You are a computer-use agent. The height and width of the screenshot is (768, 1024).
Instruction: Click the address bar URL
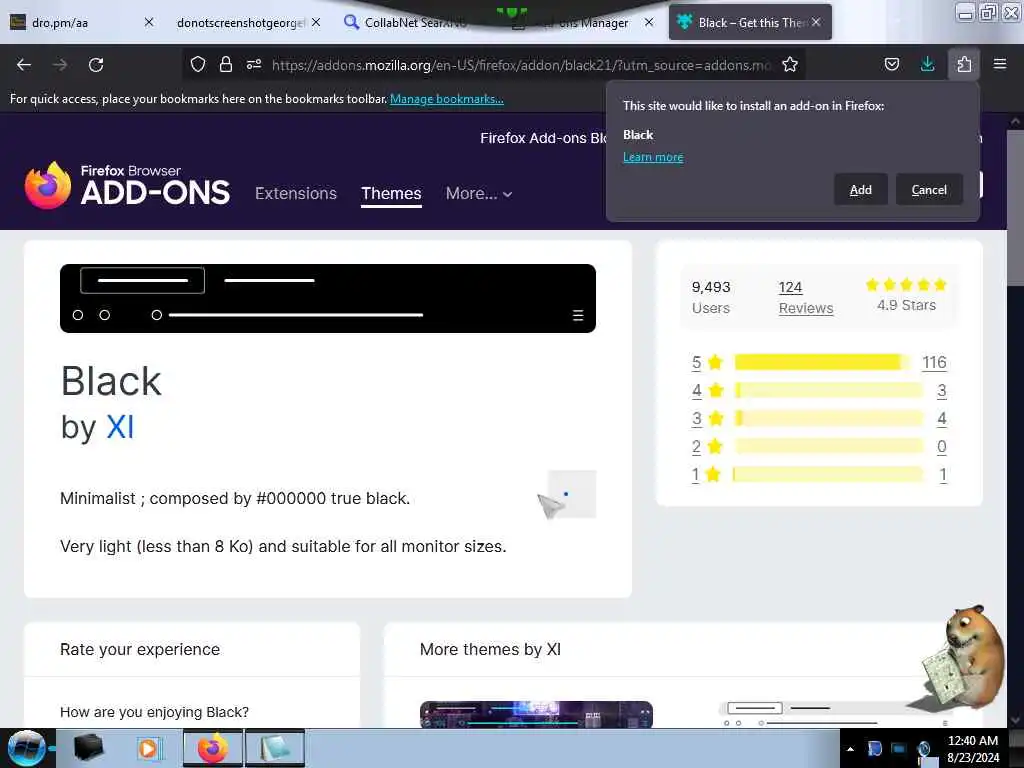521,65
